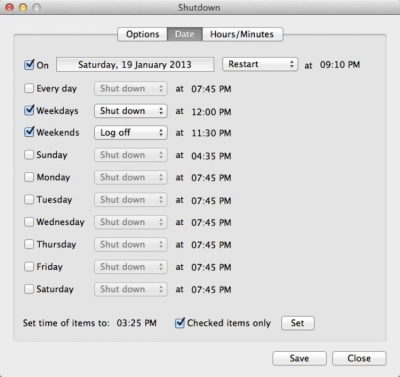The height and width of the screenshot is (377, 400).
Task: Click Friday time 07:45 PM
Action: [211, 267]
